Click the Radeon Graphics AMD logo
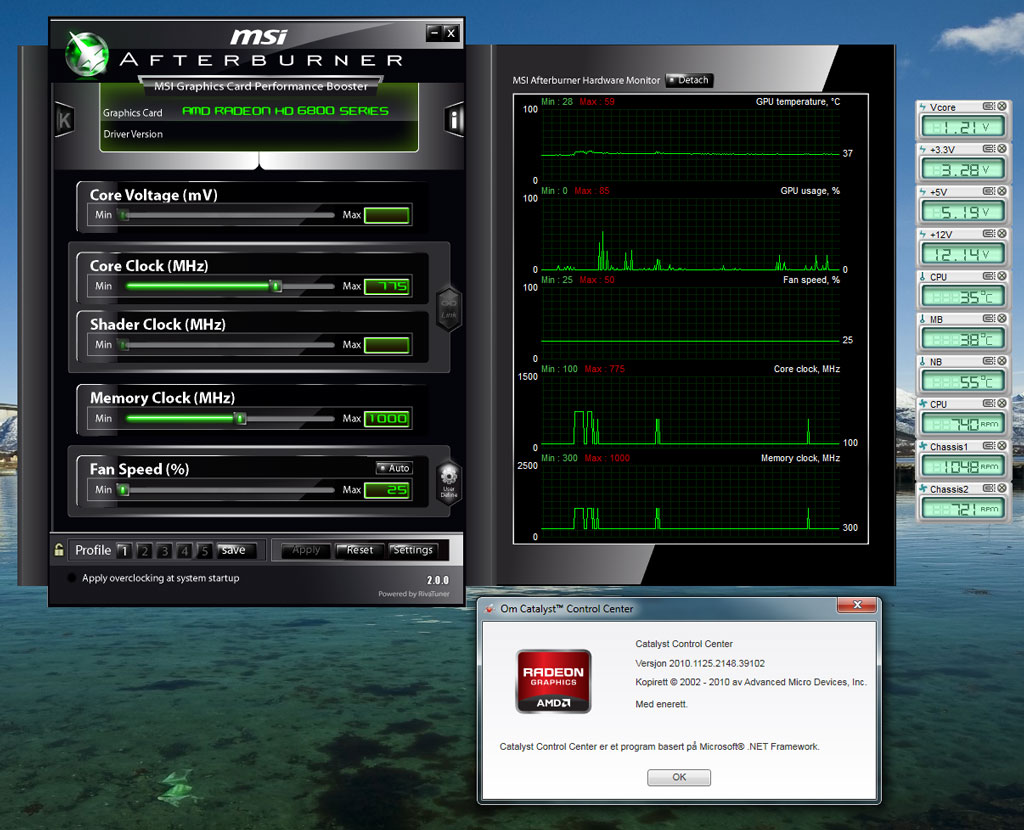Viewport: 1024px width, 830px height. coord(554,681)
